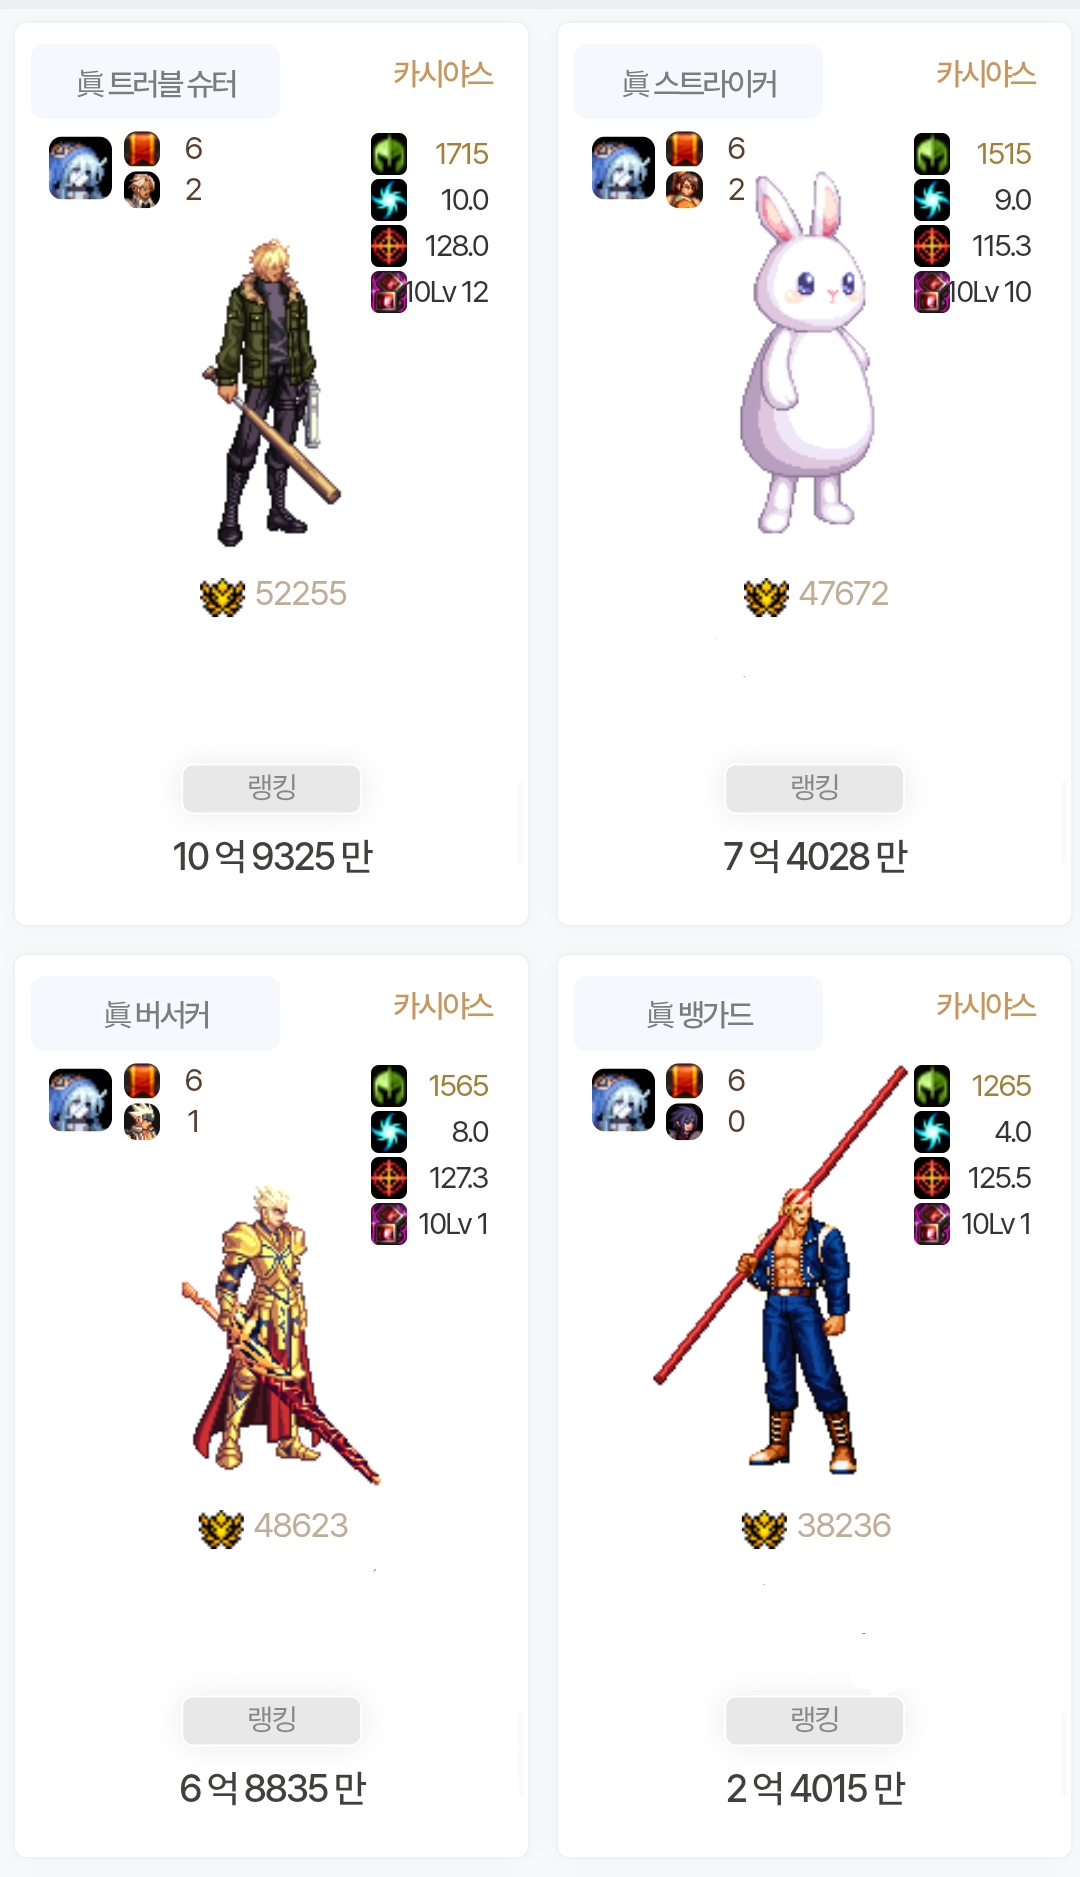1080x1877 pixels.
Task: Click the gold crest icon beside 48623
Action: pyautogui.click(x=221, y=1528)
